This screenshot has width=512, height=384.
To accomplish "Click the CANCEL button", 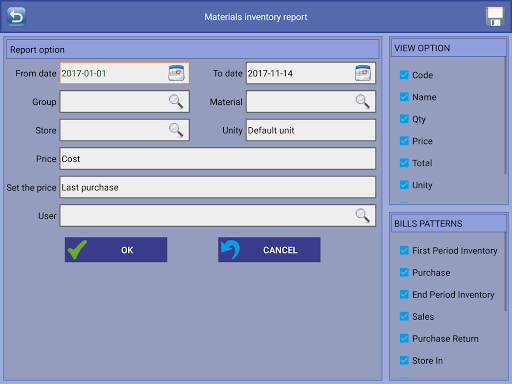I will click(x=269, y=250).
